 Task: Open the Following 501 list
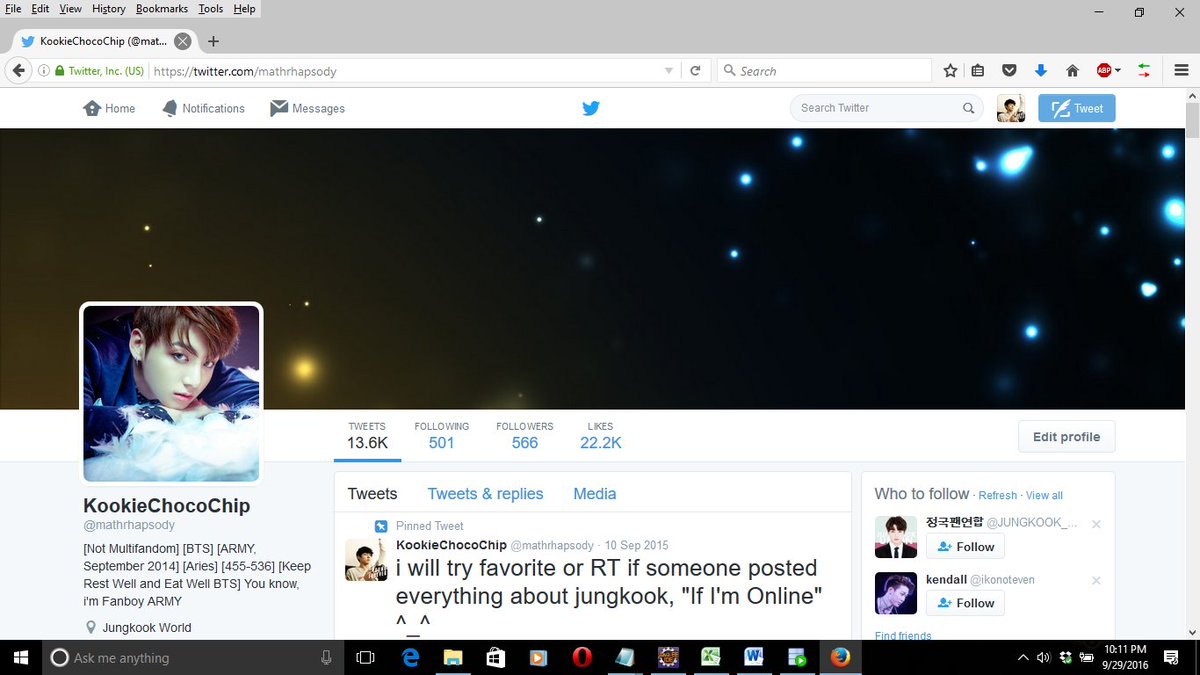[x=441, y=436]
